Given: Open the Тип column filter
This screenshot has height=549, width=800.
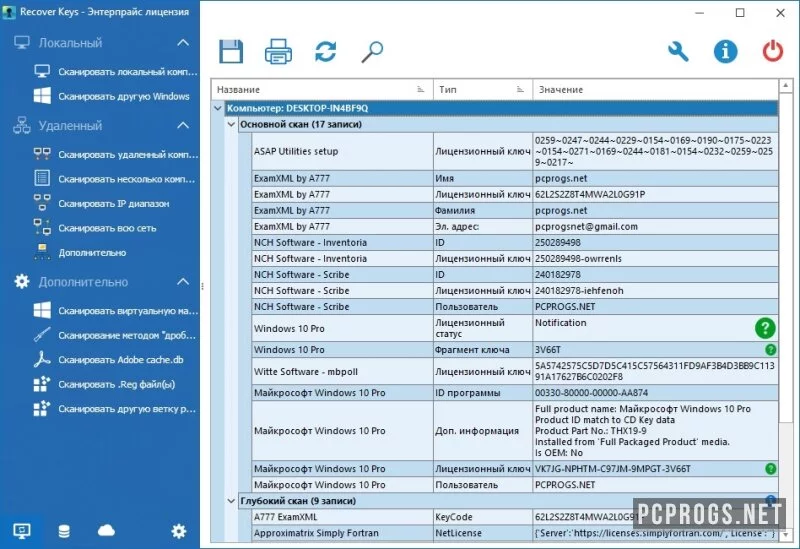Looking at the screenshot, I should pyautogui.click(x=520, y=89).
